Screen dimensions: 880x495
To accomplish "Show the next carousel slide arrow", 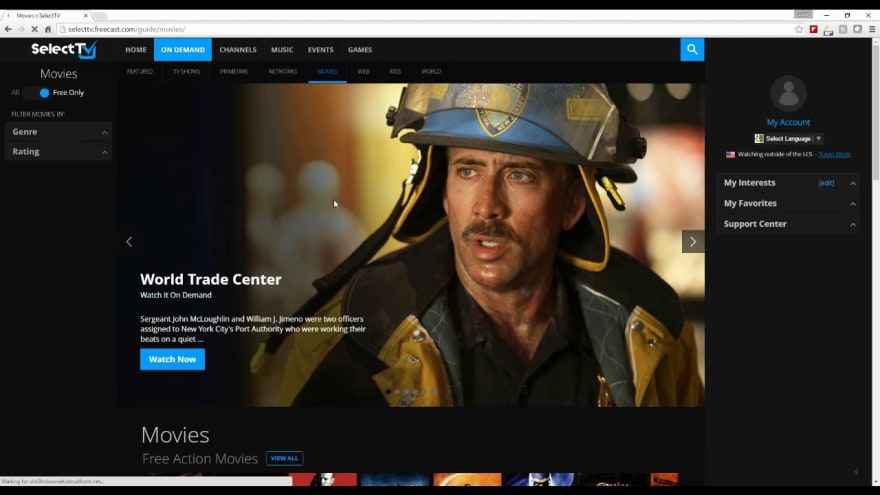I will point(693,241).
